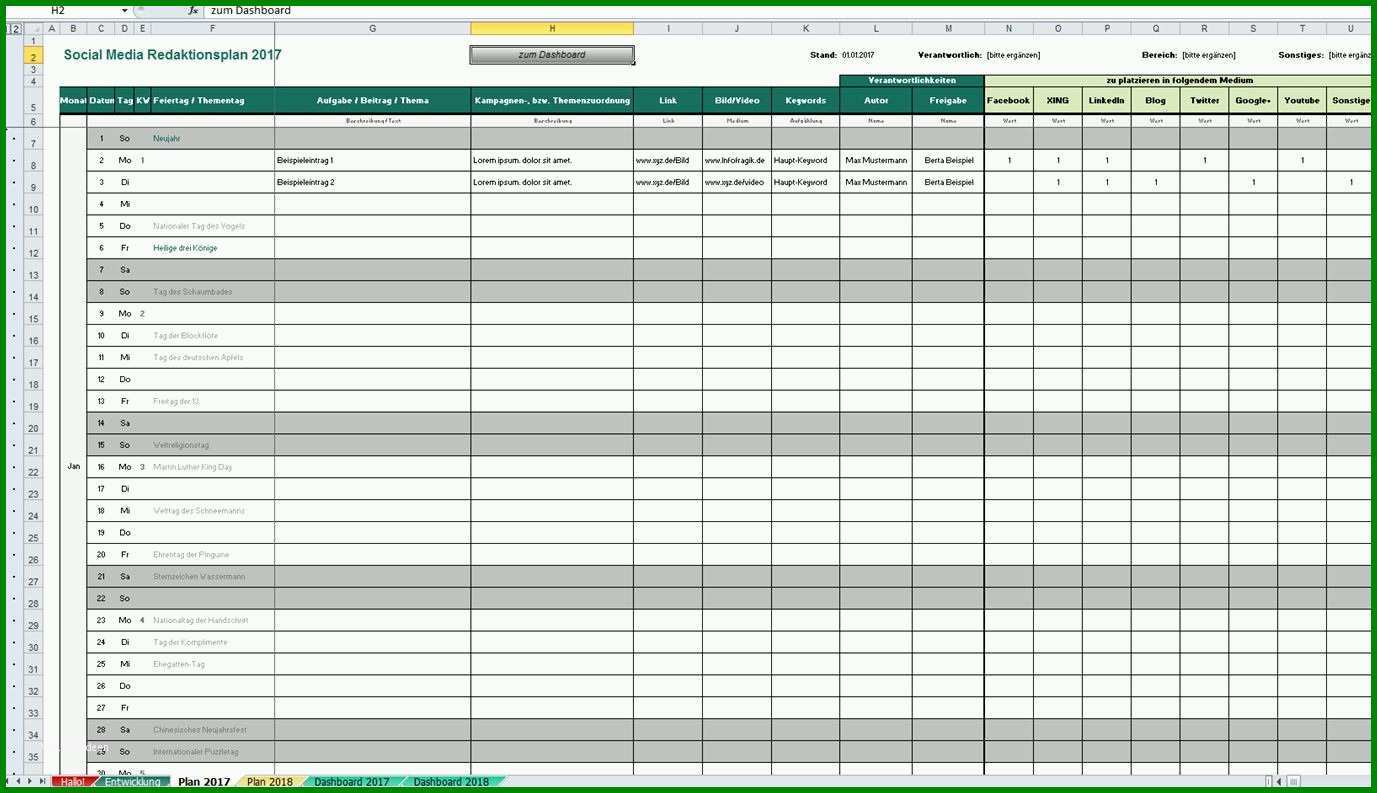Click the 'Twitter' column header
1377x793 pixels.
[x=1205, y=100]
